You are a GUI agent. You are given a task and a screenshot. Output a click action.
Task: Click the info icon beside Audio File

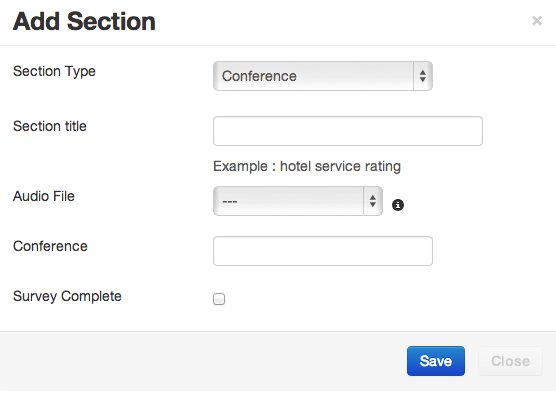click(397, 205)
